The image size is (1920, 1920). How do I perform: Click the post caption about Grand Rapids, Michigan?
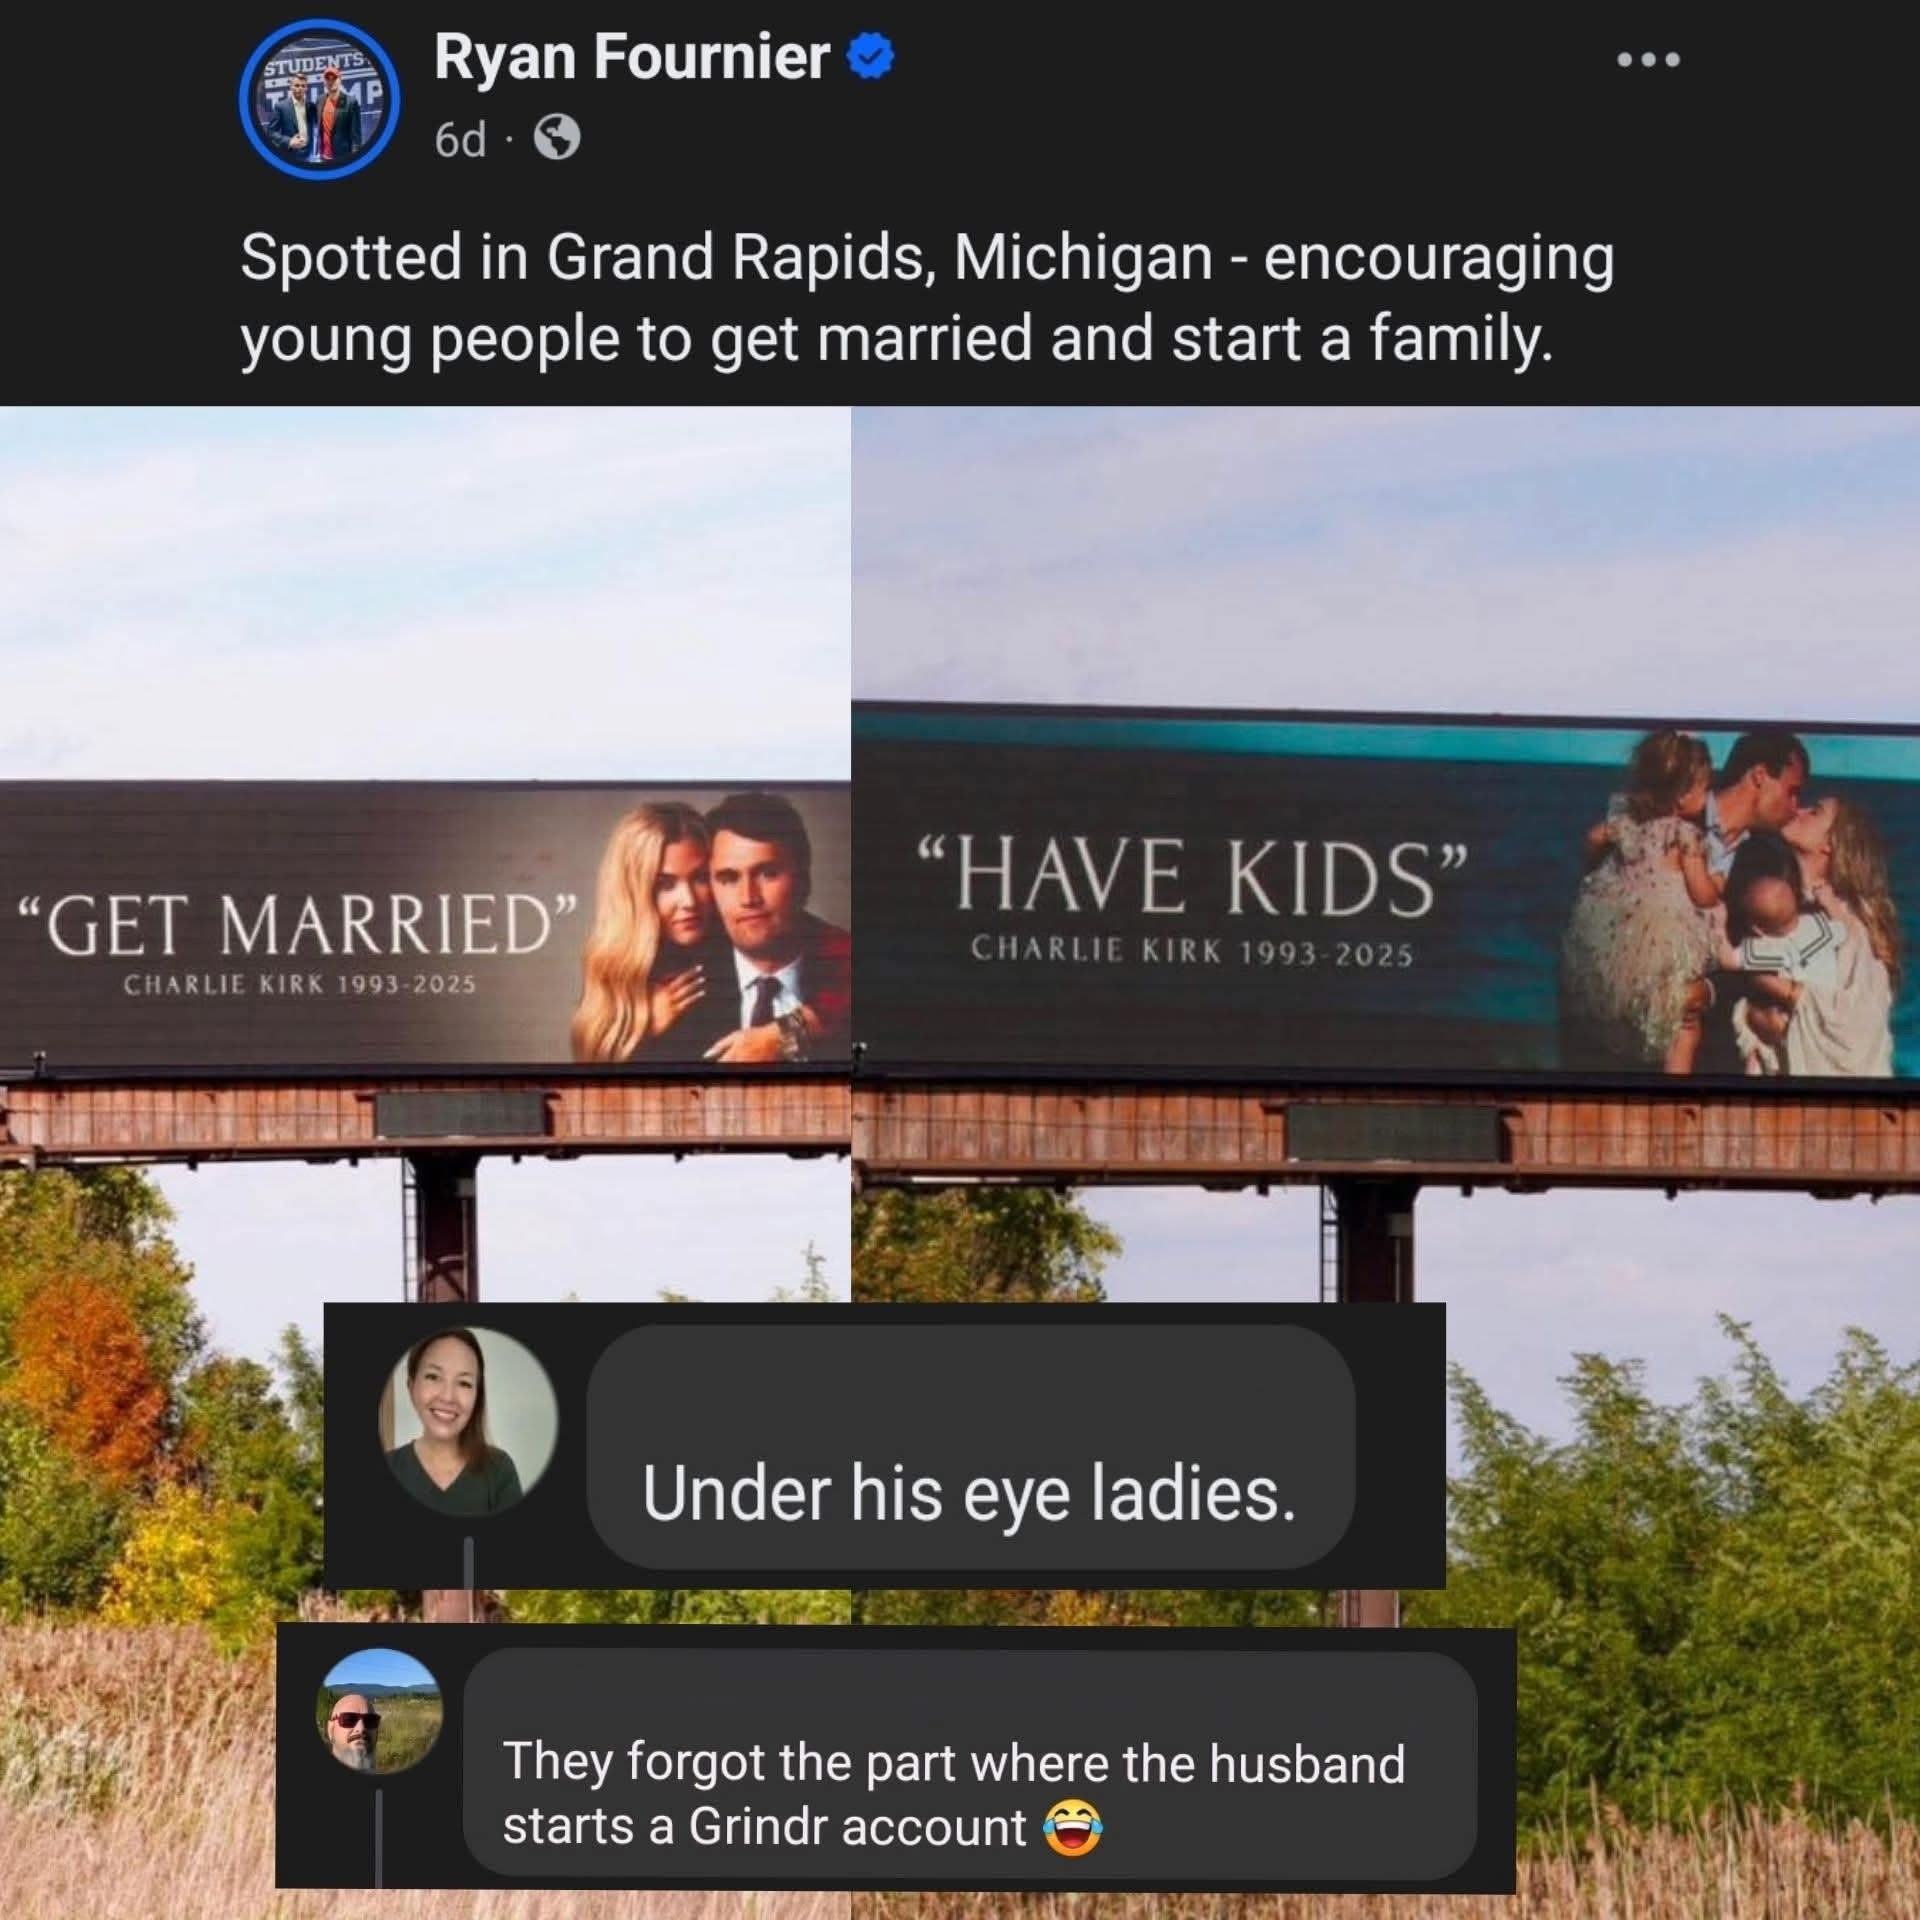coord(927,298)
